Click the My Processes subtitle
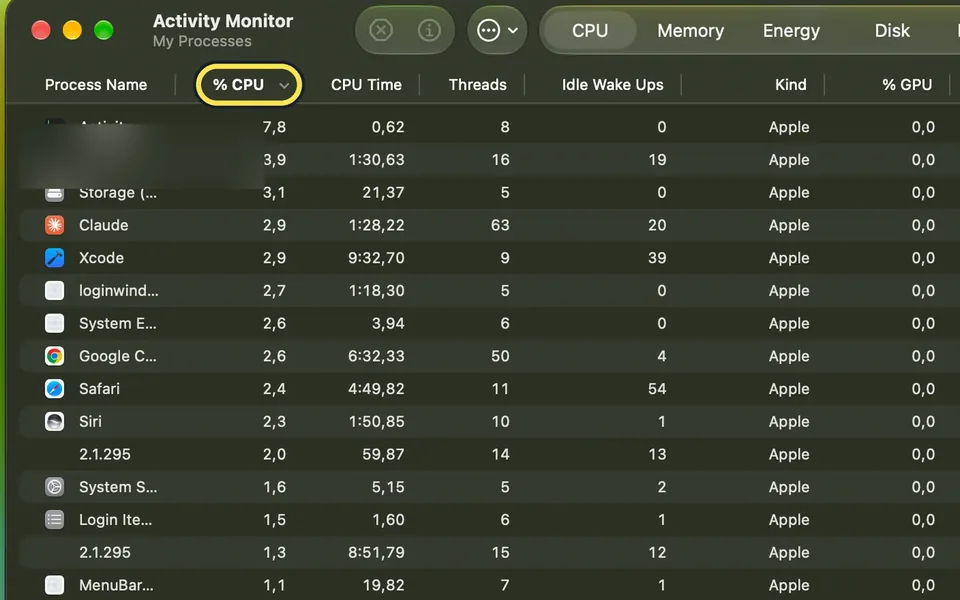Screen dimensions: 960x600 (x=202, y=41)
